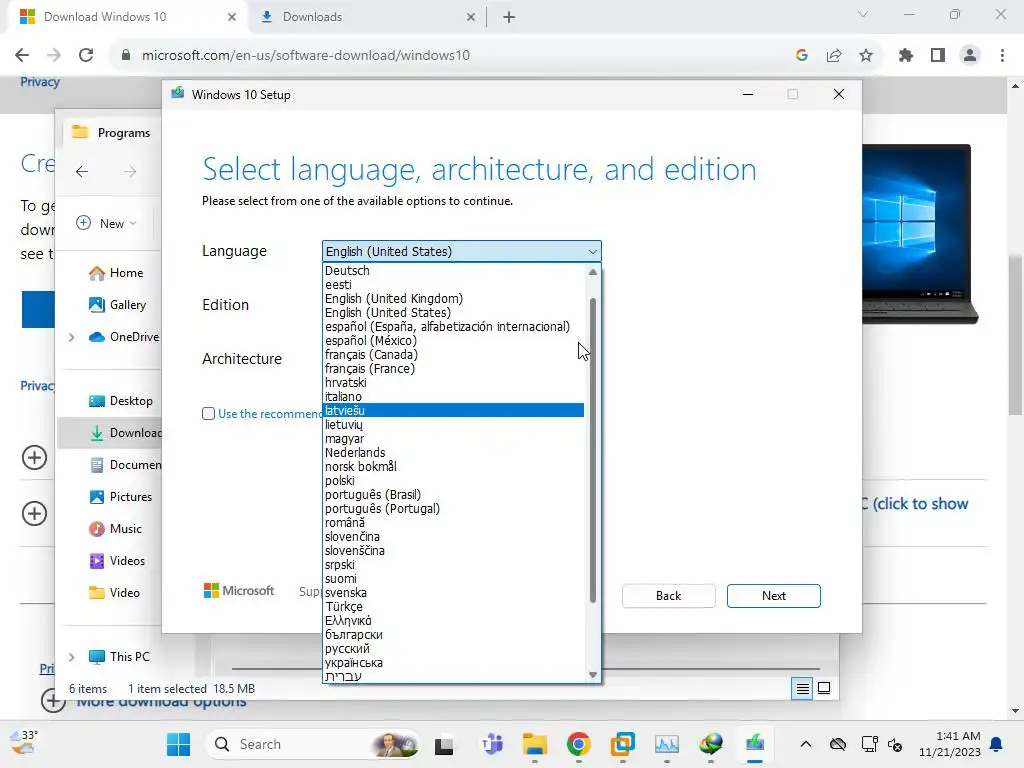Open a new Chrome tab

click(x=509, y=18)
